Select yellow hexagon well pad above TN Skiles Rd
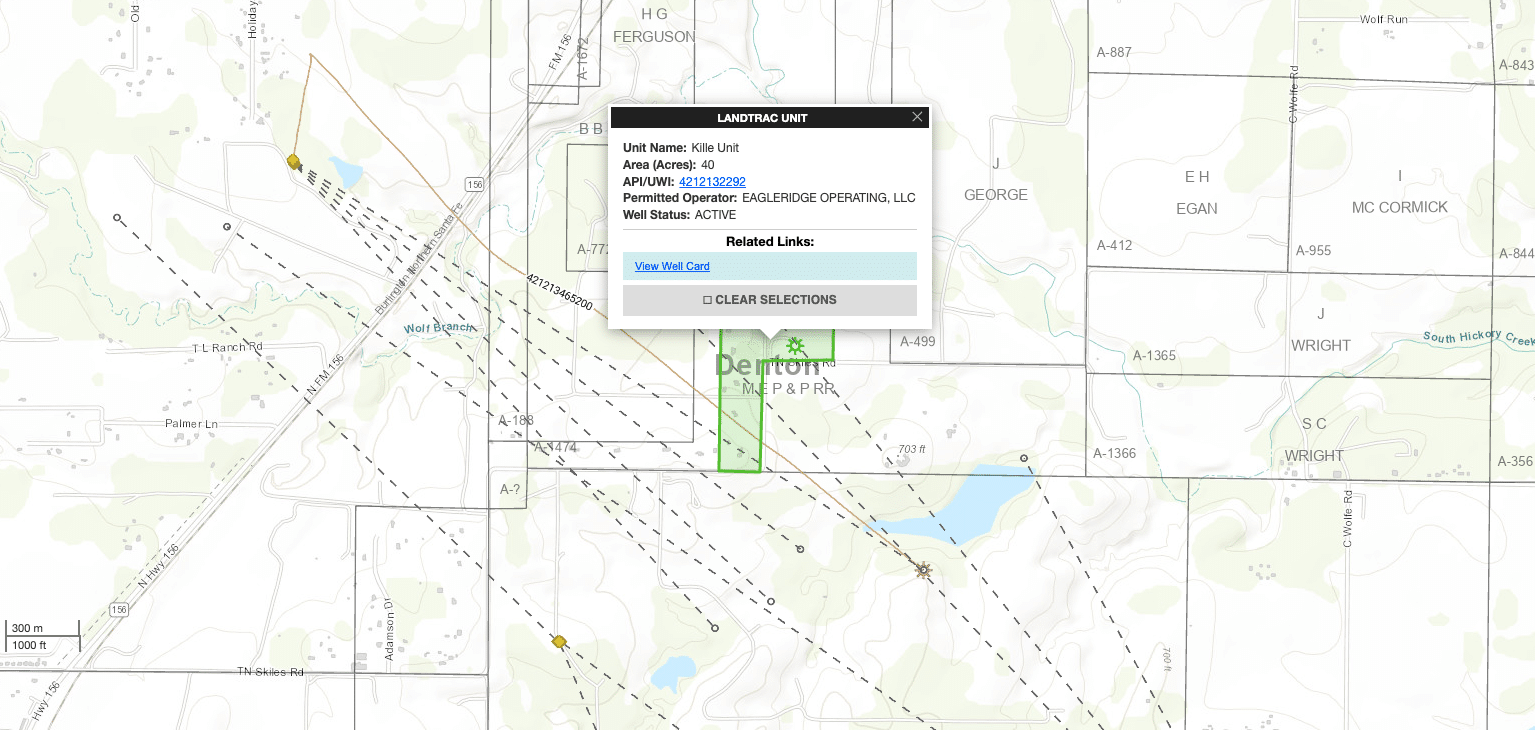Image resolution: width=1535 pixels, height=730 pixels. coord(560,641)
